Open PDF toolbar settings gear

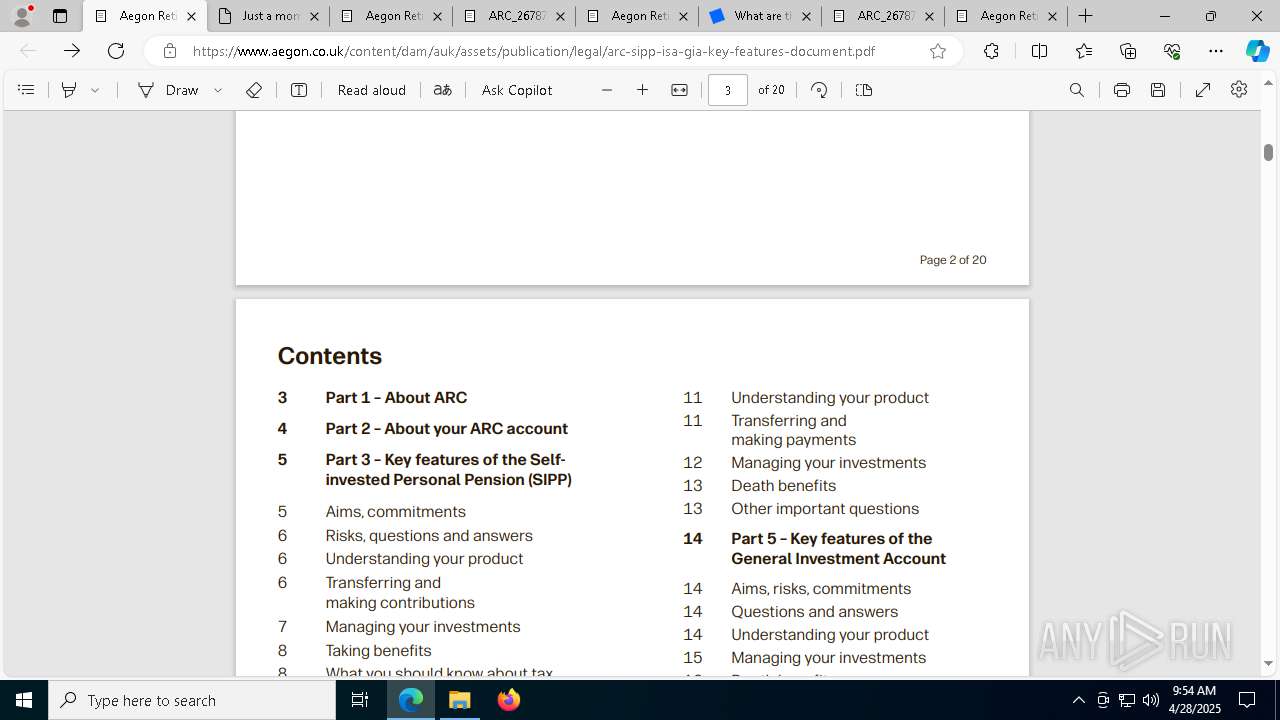[1239, 90]
